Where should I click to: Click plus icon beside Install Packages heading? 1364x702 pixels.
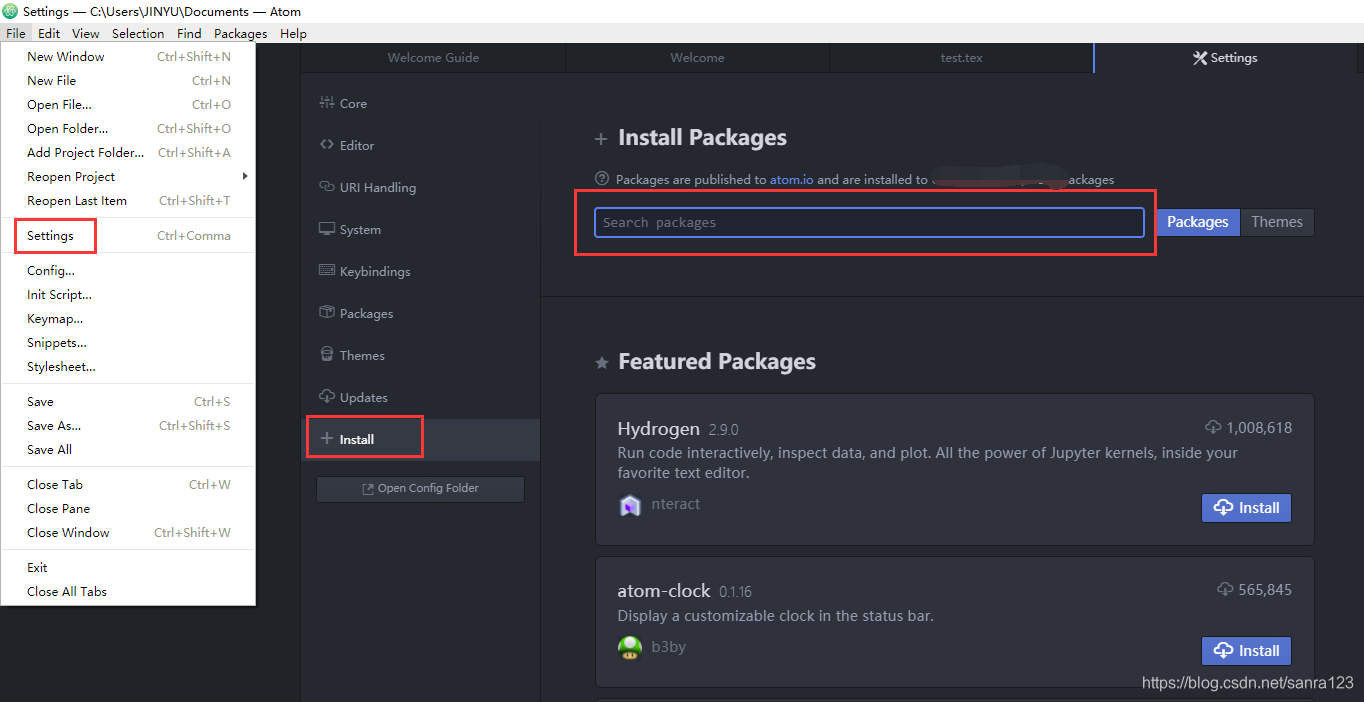coord(601,139)
